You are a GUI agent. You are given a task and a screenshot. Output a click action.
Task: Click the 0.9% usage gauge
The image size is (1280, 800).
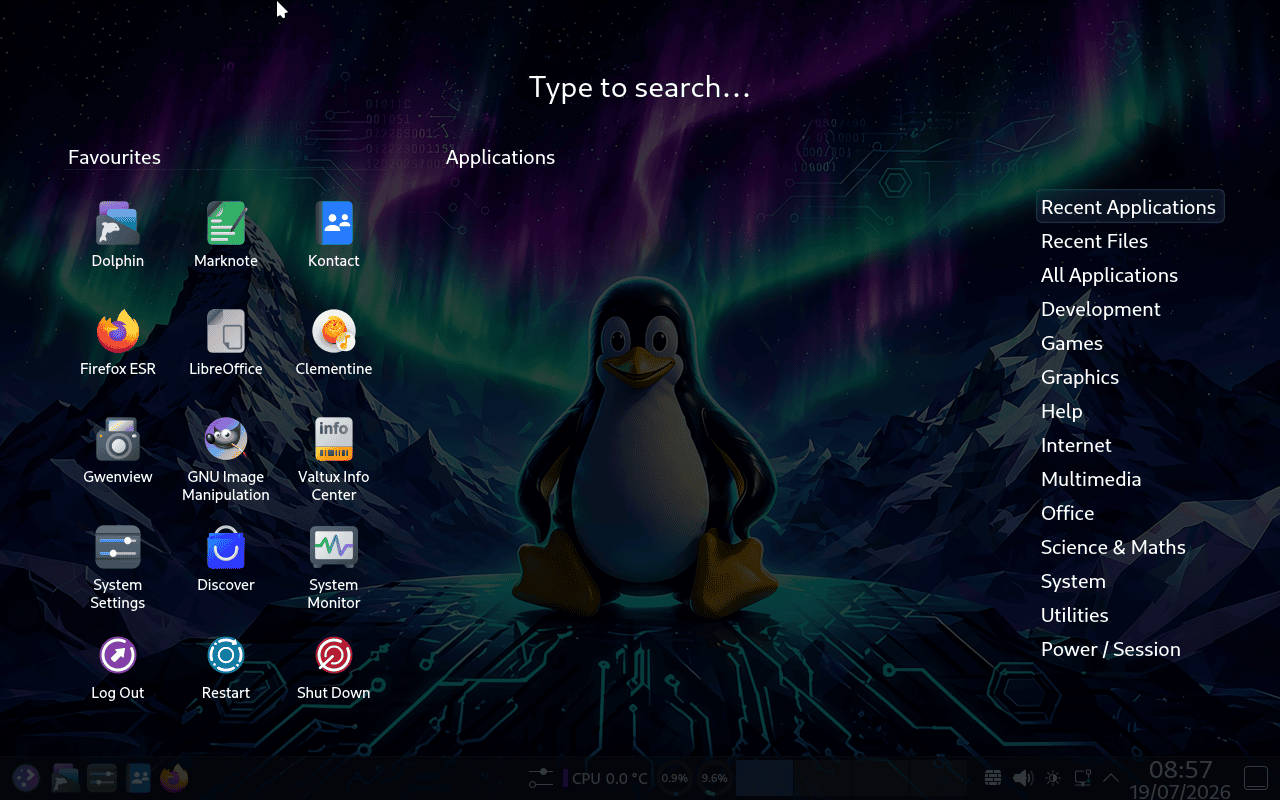tap(675, 778)
